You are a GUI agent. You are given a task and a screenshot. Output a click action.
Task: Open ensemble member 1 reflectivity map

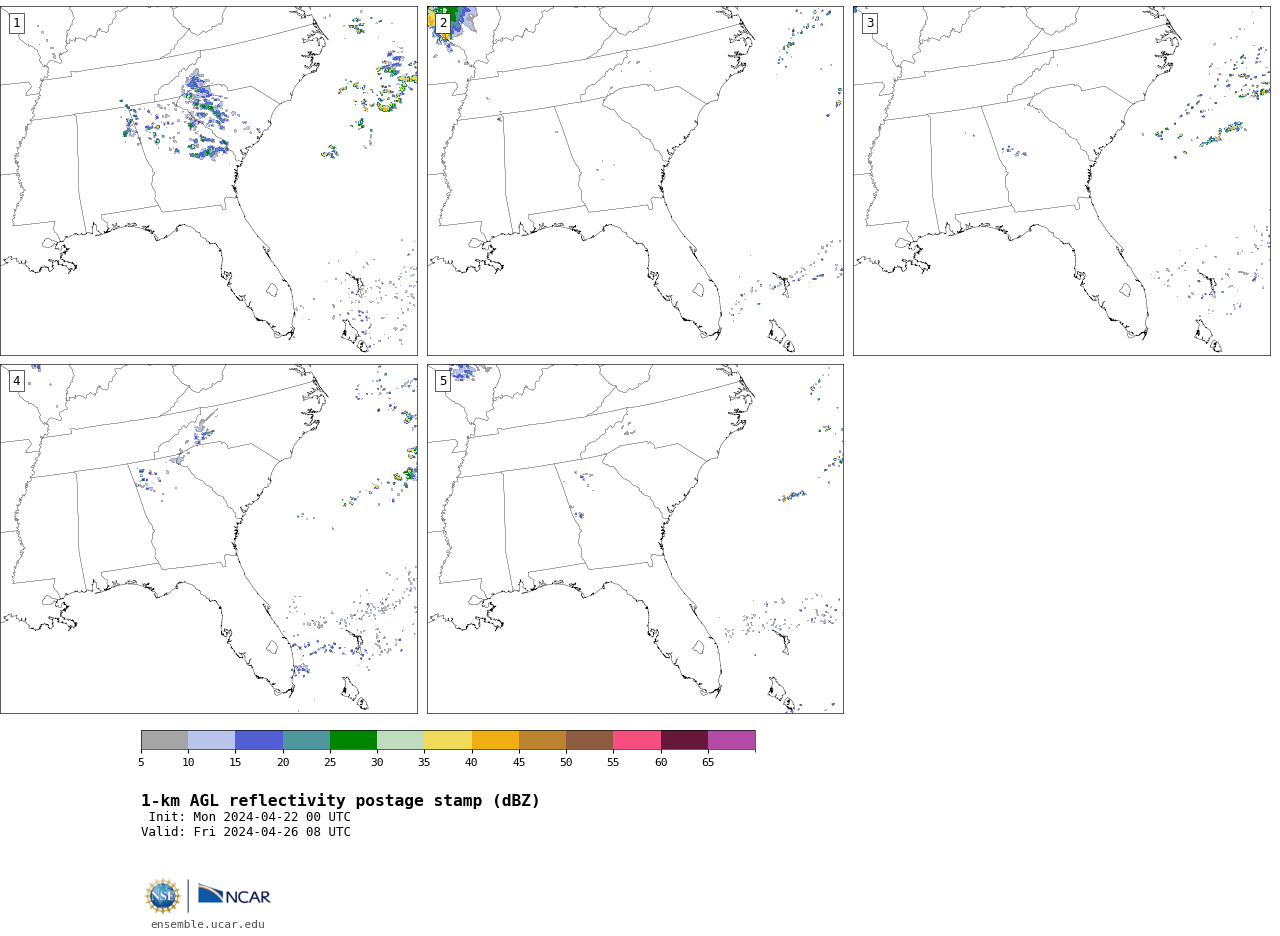[x=208, y=181]
